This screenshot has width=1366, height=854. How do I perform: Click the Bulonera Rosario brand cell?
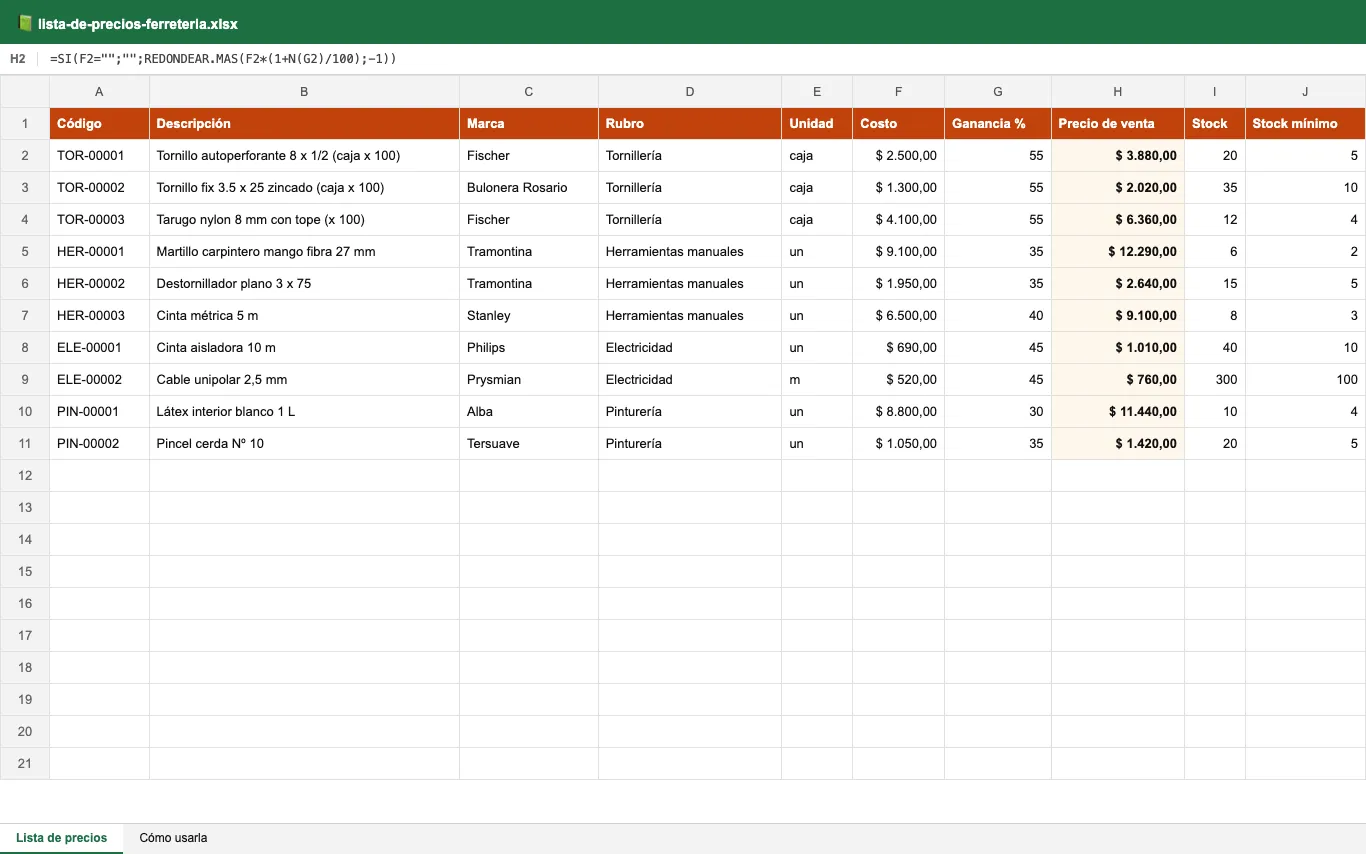[529, 188]
